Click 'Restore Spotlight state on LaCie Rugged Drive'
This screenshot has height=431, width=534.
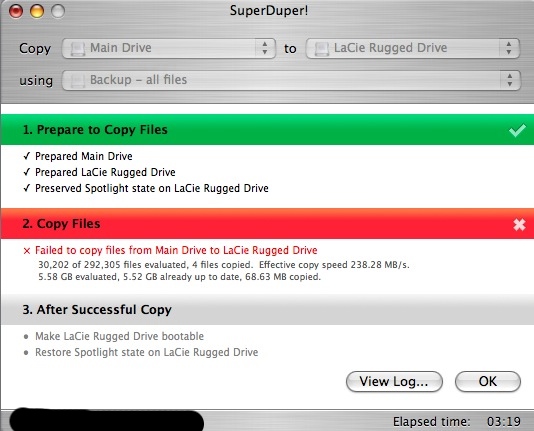coord(147,352)
